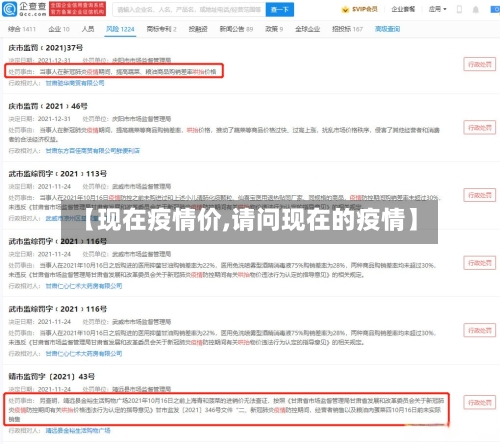Click the penalty reason text of record 46号
The width and height of the screenshot is (500, 444).
coord(224,134)
